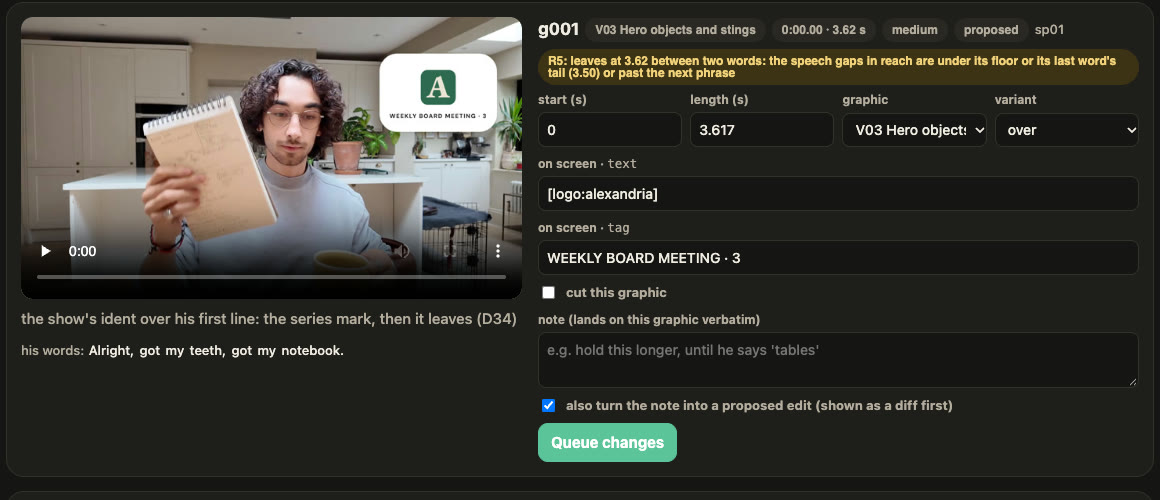
Task: Open the graphic dropdown showing V03 Hero objects
Action: coord(914,130)
